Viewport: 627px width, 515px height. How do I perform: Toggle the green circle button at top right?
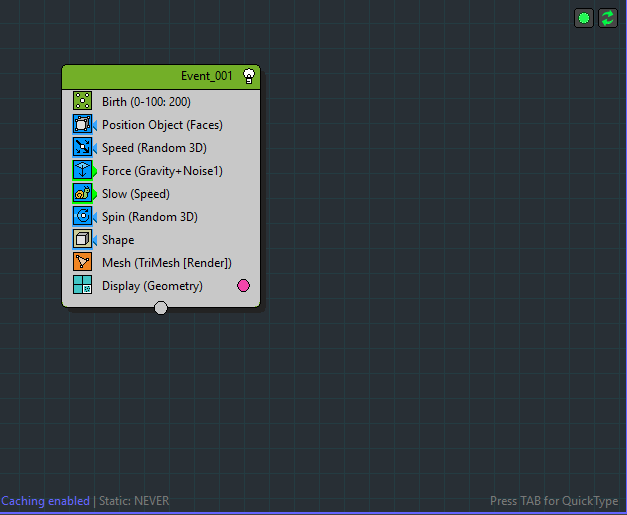click(584, 18)
